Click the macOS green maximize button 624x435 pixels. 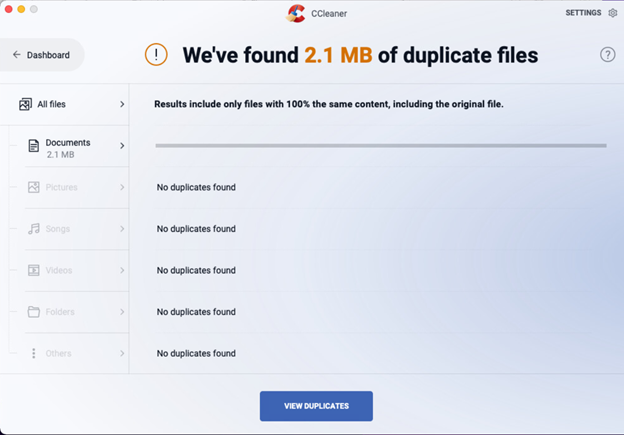pyautogui.click(x=34, y=9)
